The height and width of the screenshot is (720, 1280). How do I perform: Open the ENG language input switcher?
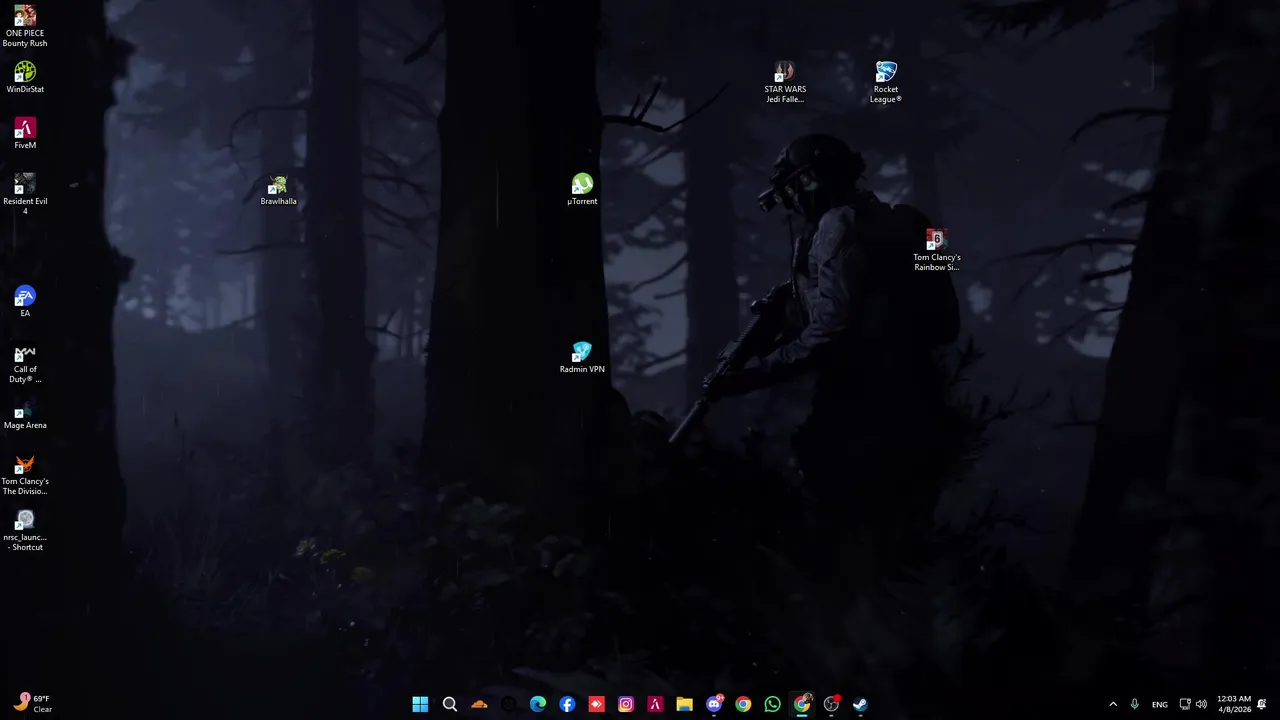(x=1159, y=704)
